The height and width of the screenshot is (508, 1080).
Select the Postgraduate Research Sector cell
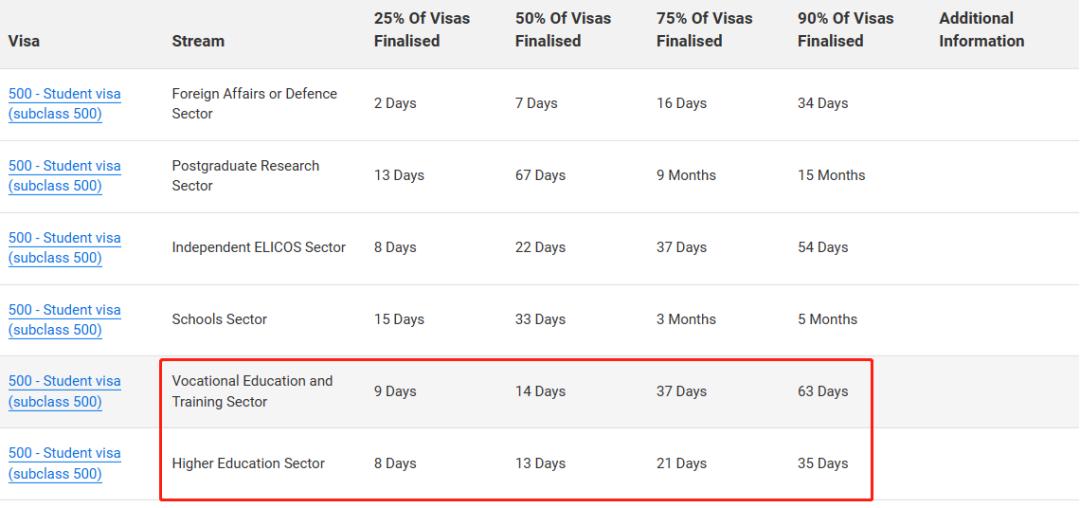[x=246, y=176]
